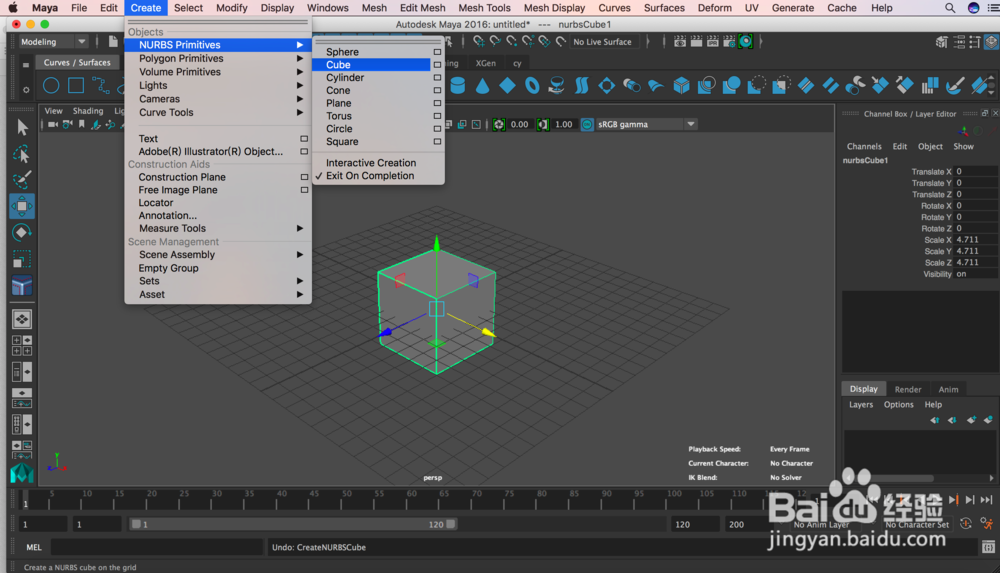The image size is (1000, 573).
Task: Open character set preferences running-figure icon
Action: [x=987, y=524]
